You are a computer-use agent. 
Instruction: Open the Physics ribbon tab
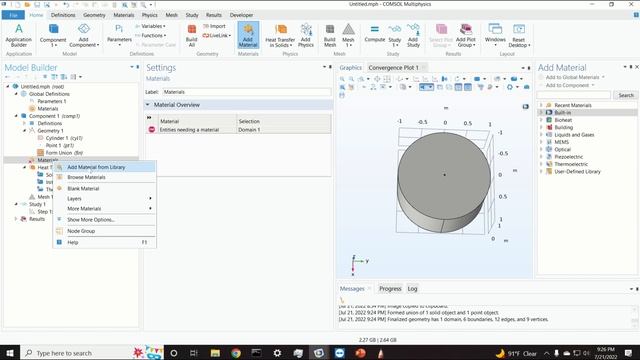(149, 15)
